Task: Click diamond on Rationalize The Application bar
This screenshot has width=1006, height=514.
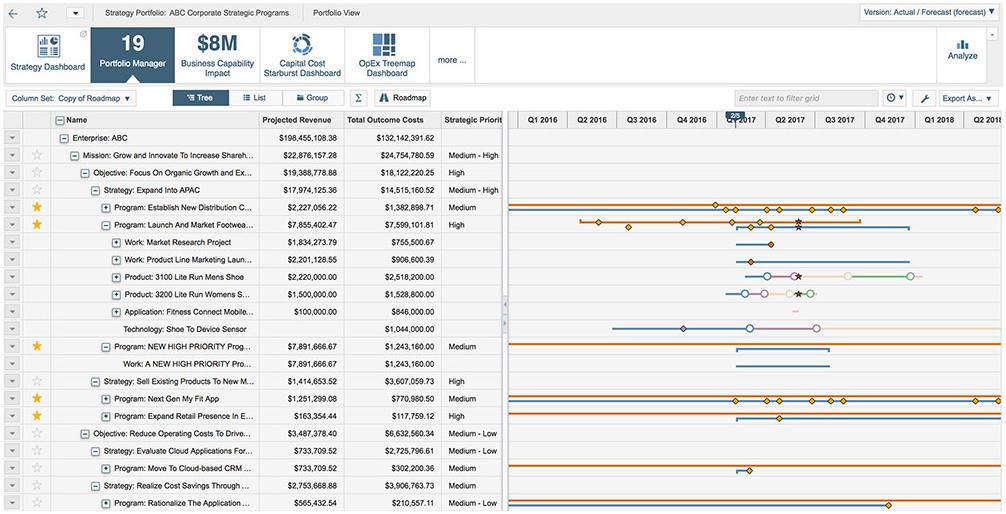Action: [888, 506]
